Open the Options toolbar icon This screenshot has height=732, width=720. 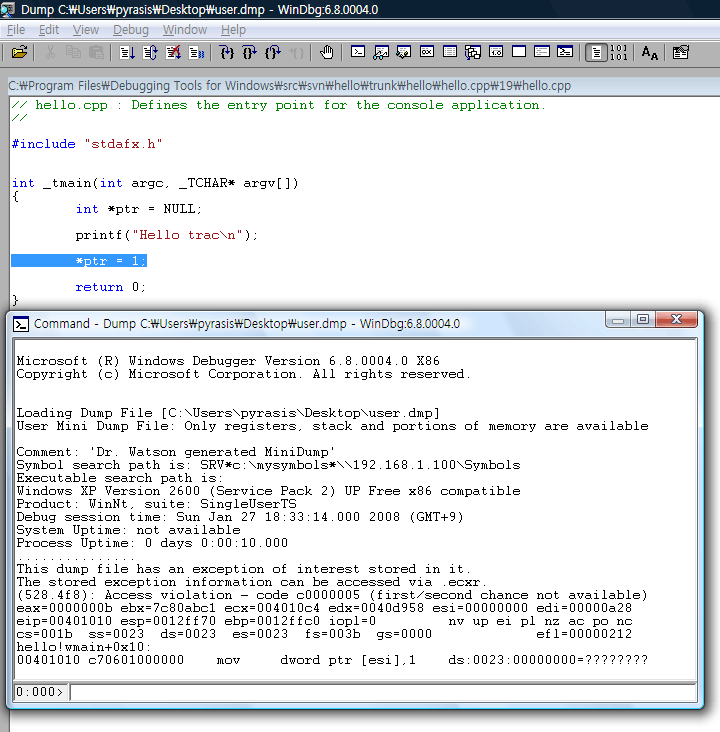tap(681, 52)
